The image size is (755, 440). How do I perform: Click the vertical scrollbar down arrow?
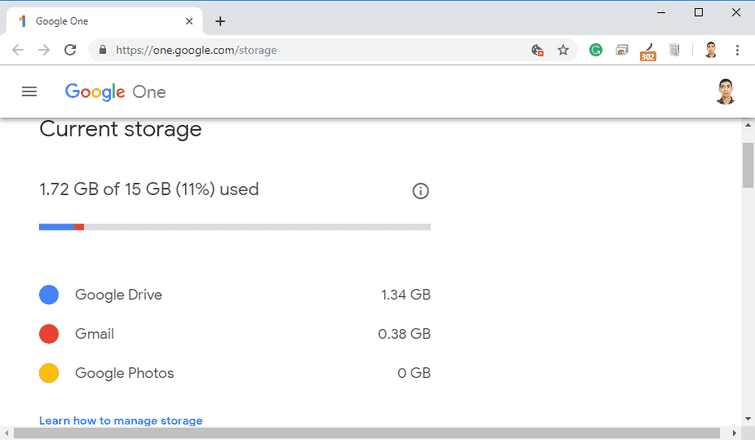click(747, 419)
